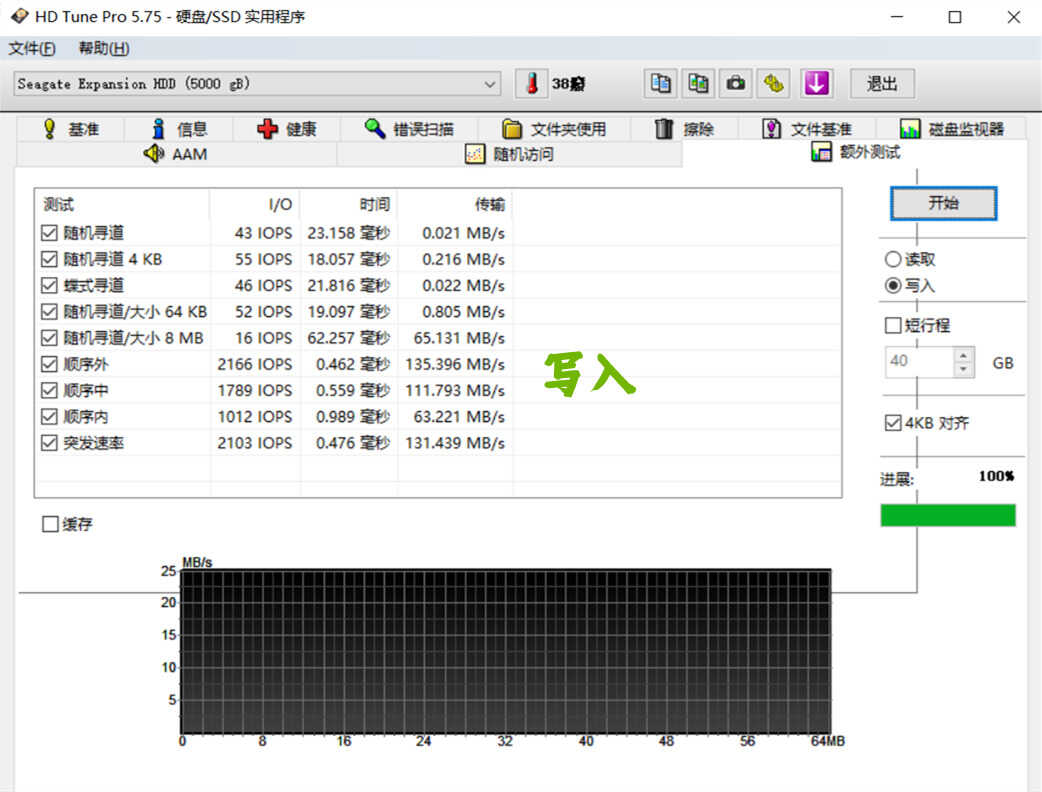1042x792 pixels.
Task: Click the short stroke GB input field
Action: (x=919, y=362)
